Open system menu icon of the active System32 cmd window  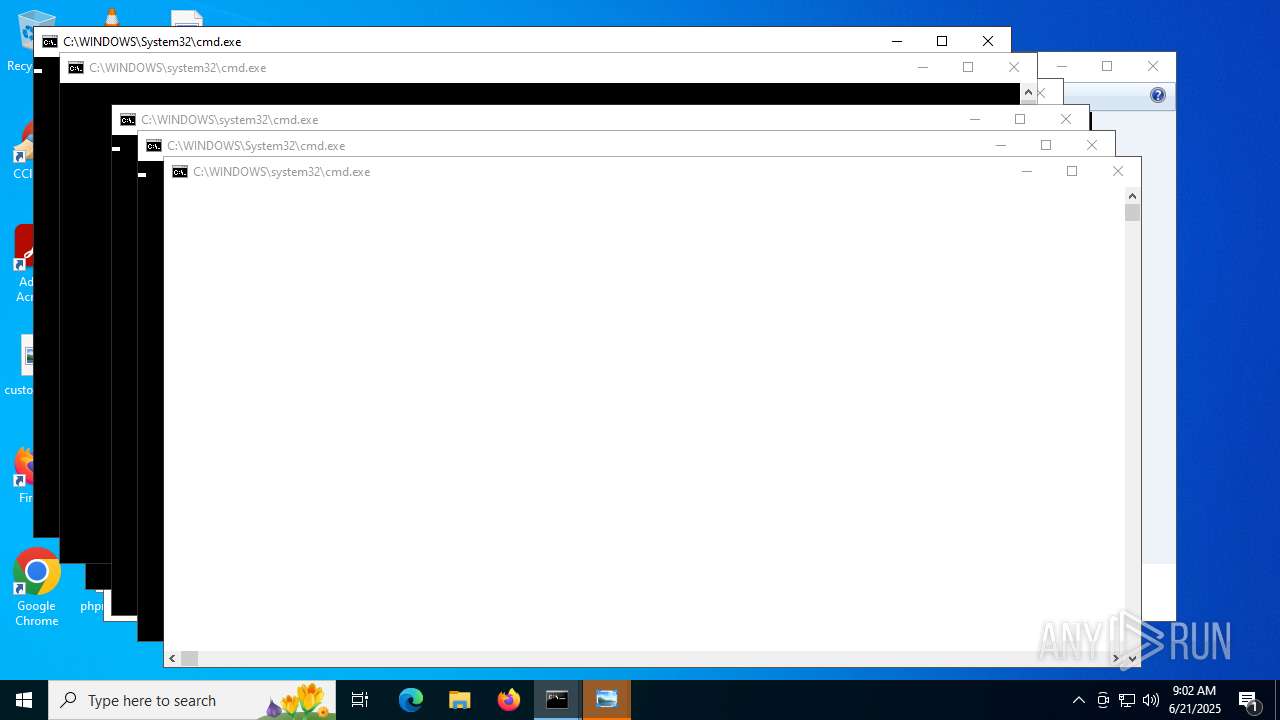click(x=50, y=42)
